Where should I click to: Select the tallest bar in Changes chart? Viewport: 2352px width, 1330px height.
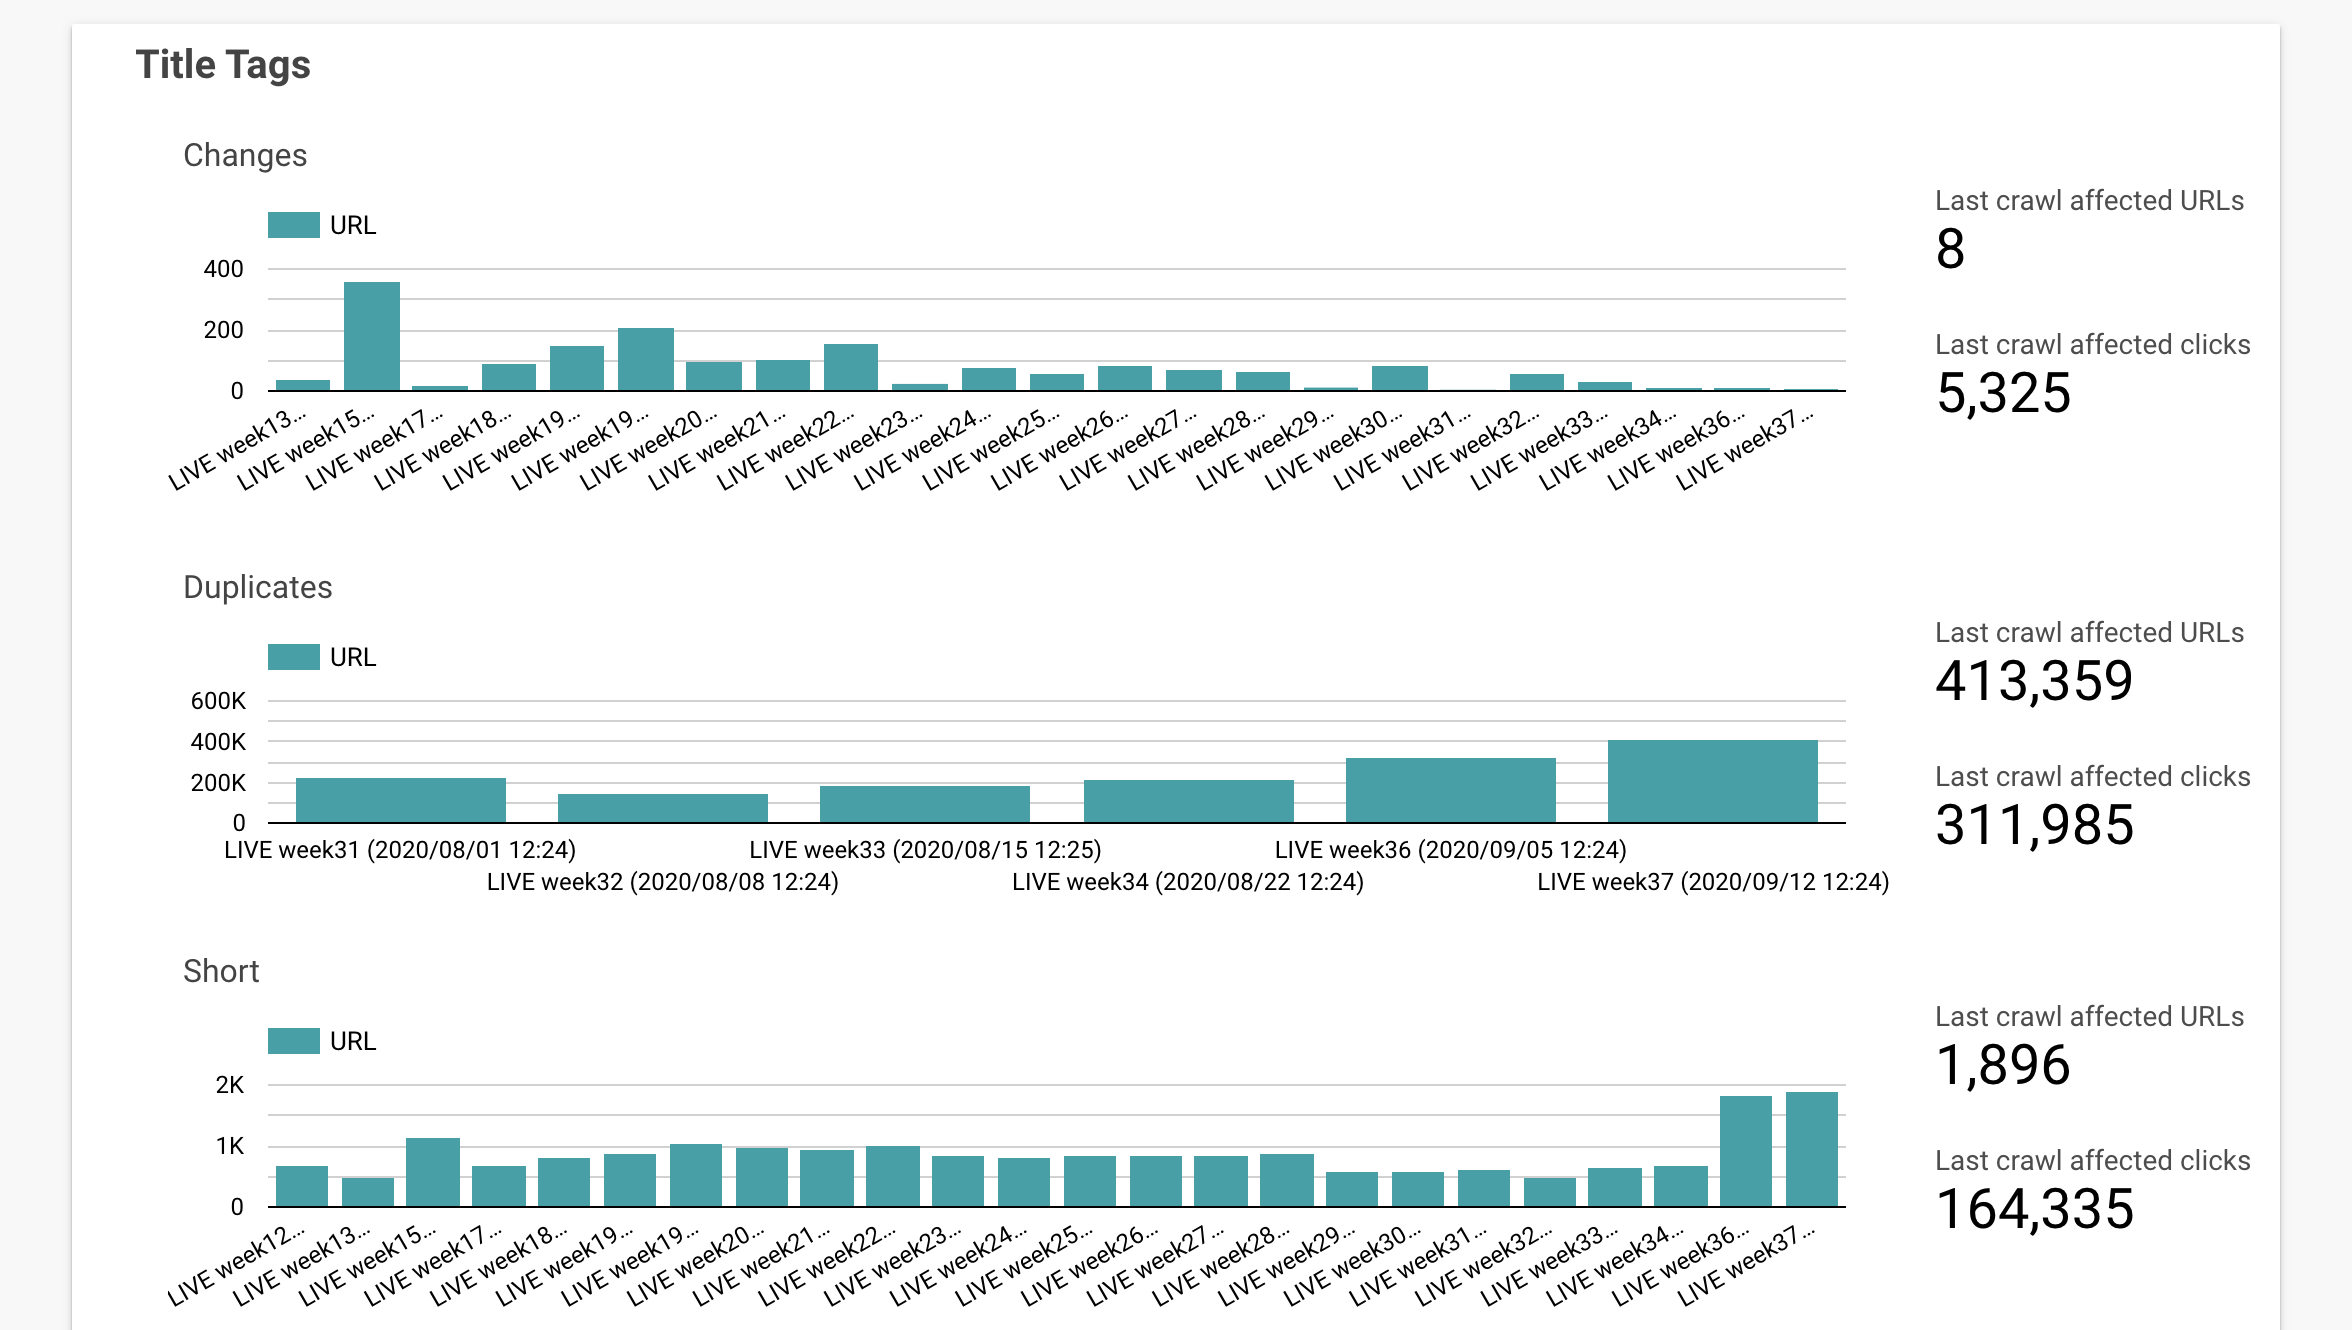[x=372, y=336]
